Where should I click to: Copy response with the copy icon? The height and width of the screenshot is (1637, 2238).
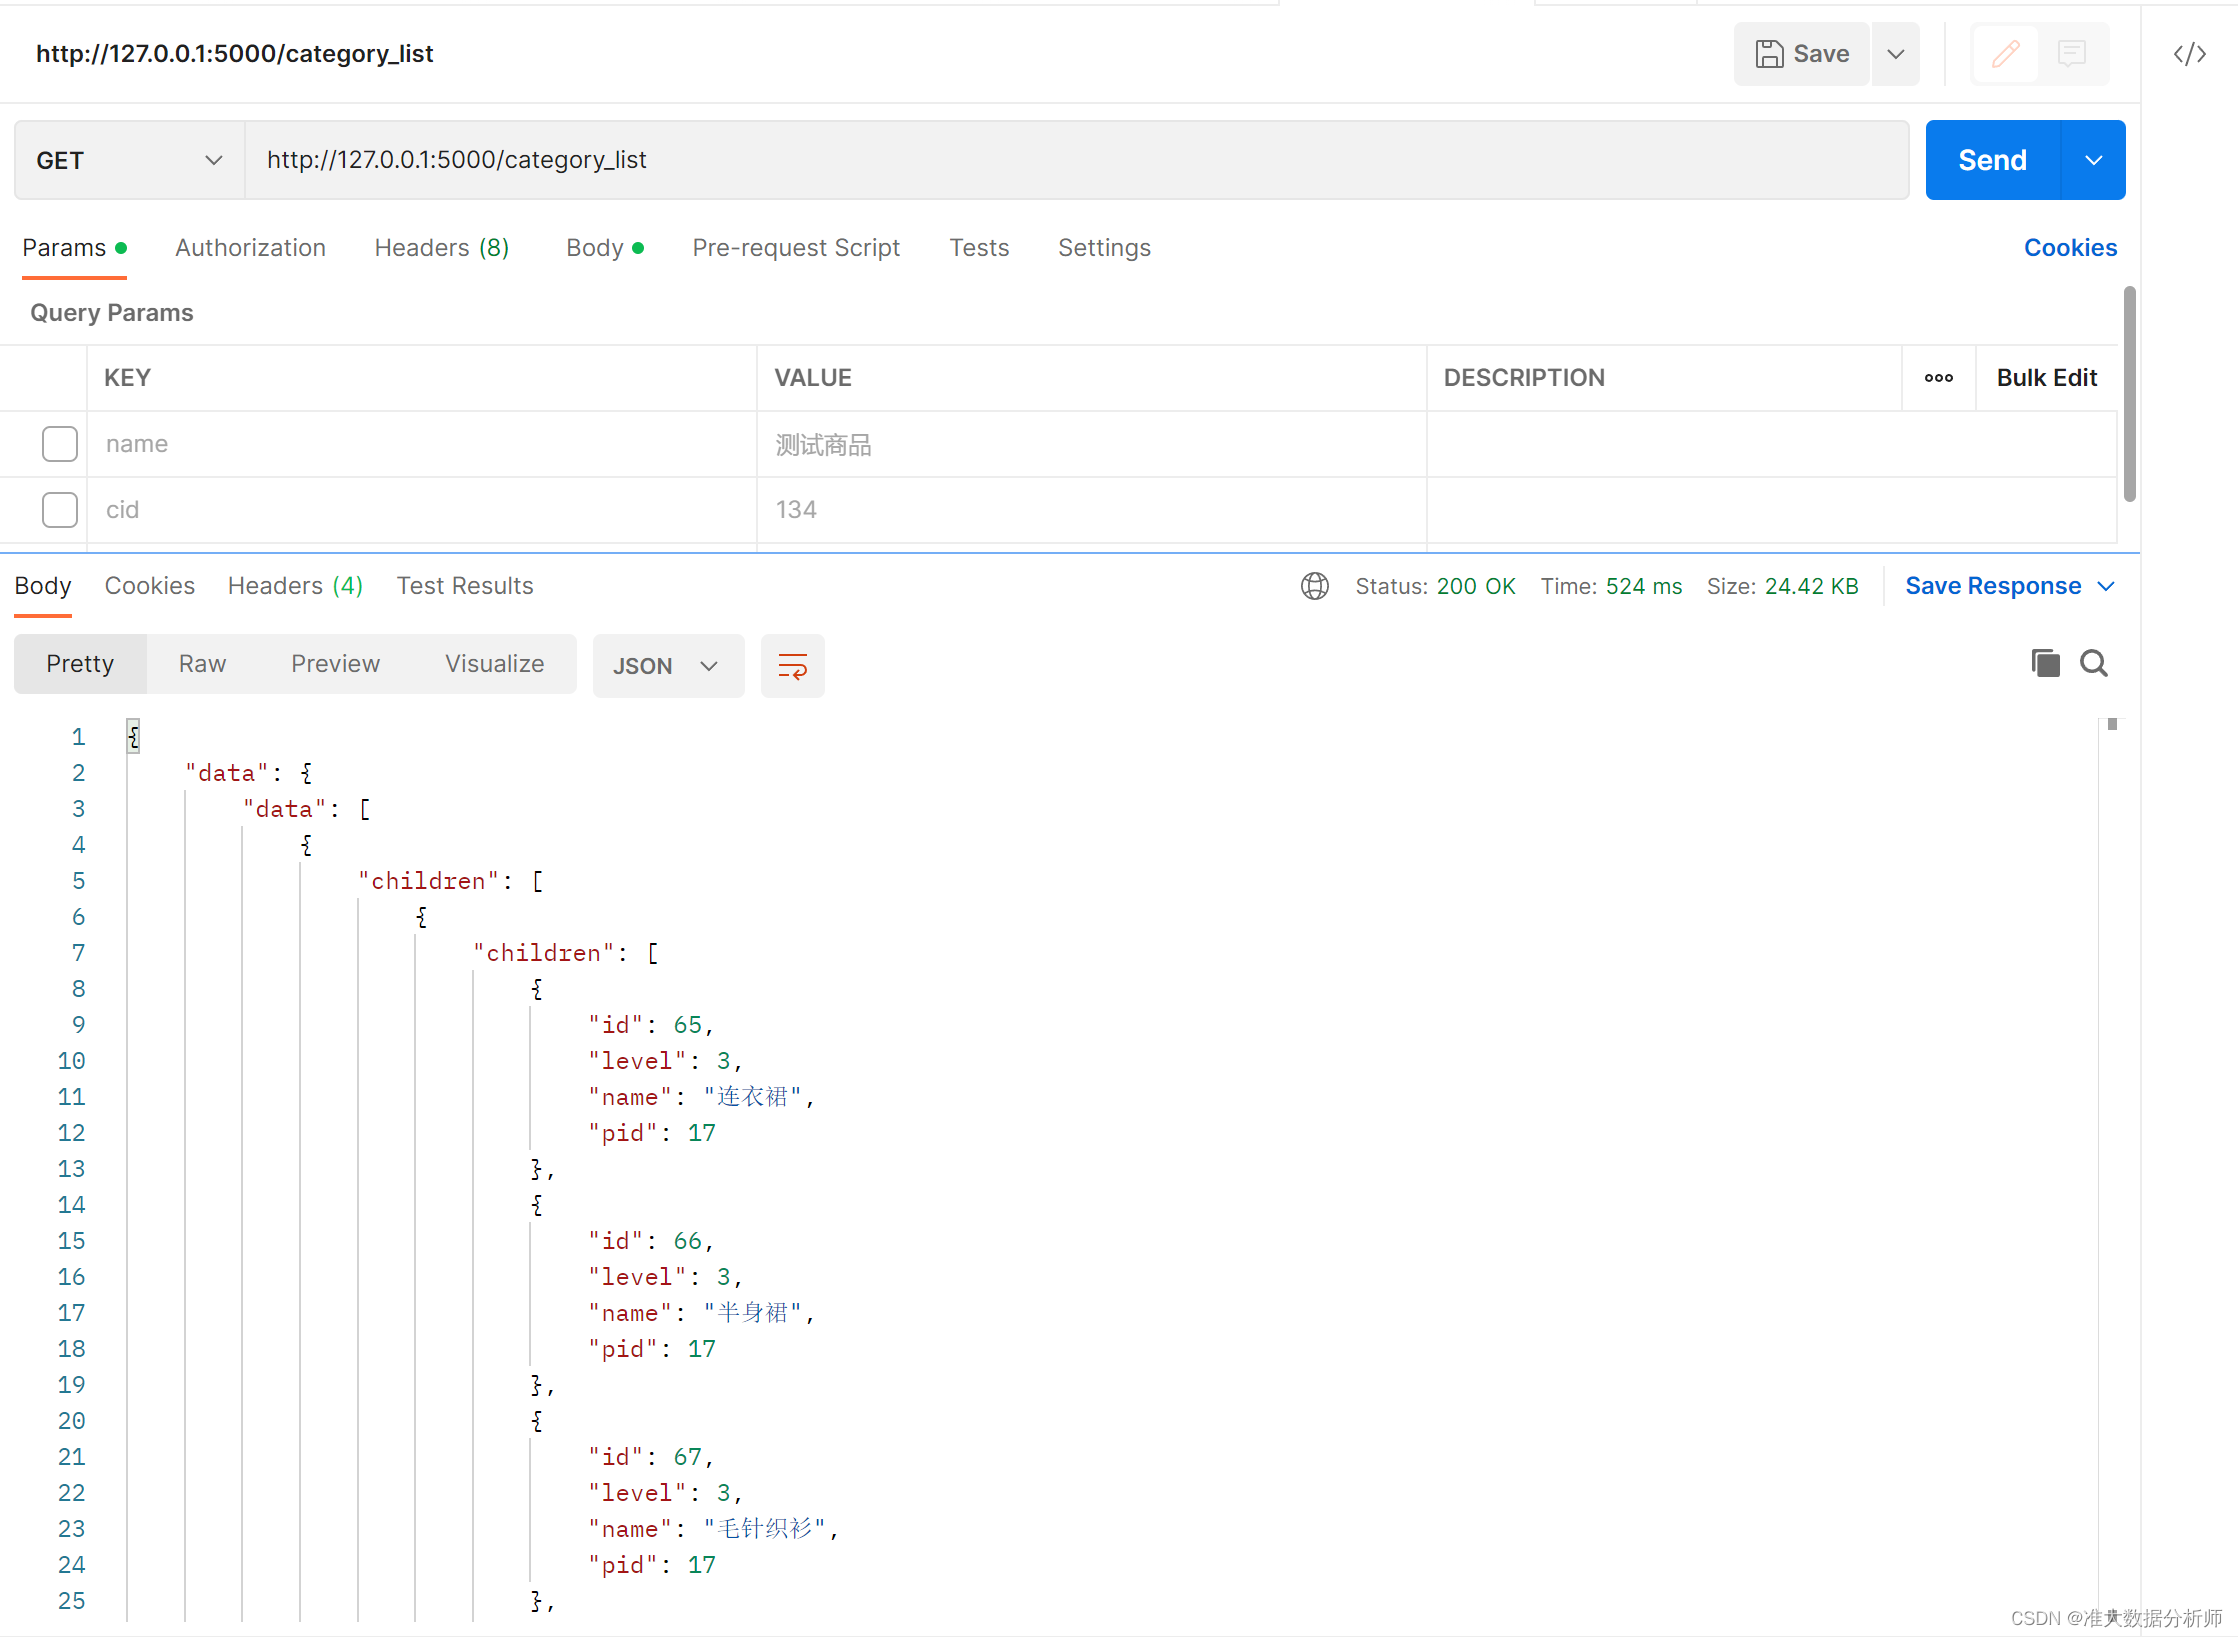pyautogui.click(x=2045, y=663)
